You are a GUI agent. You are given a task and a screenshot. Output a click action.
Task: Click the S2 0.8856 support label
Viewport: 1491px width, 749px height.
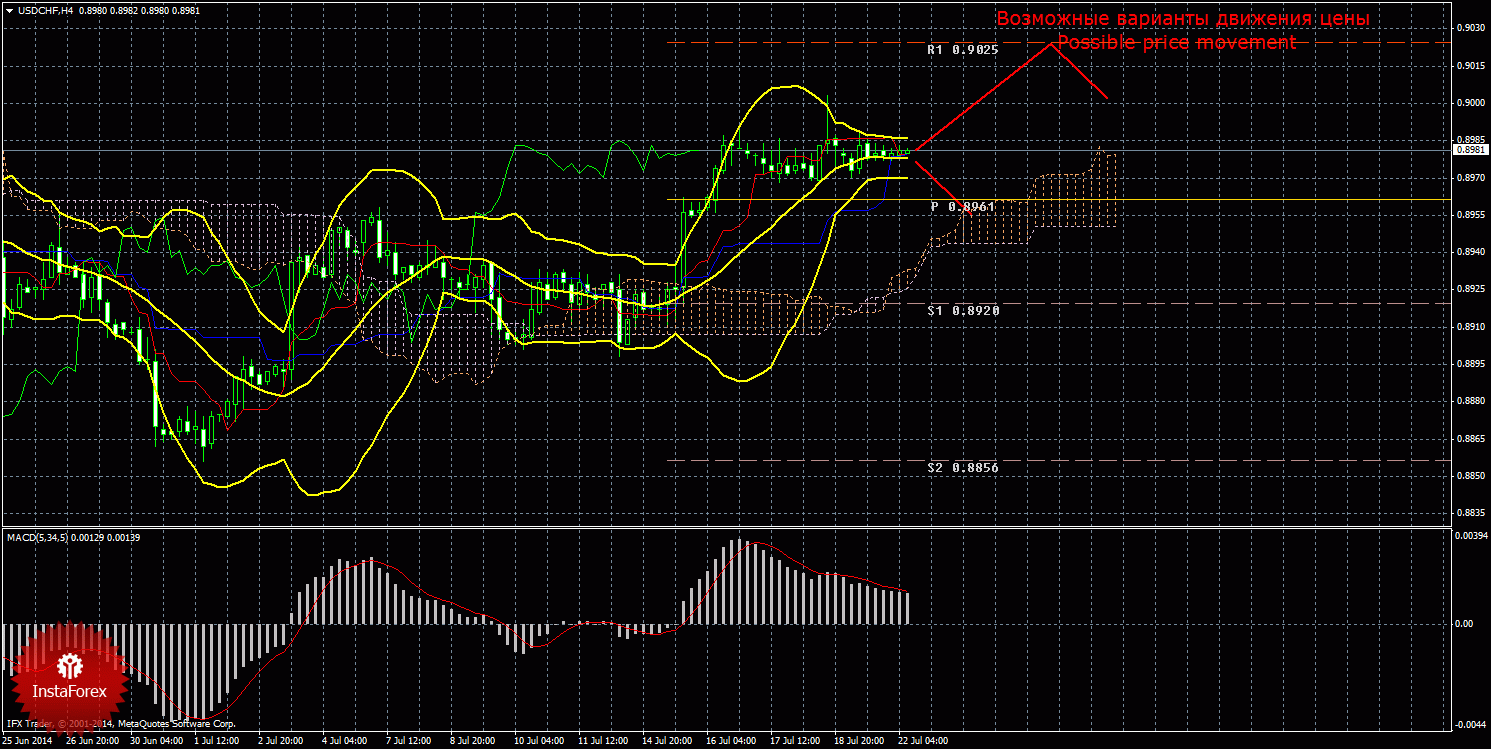pyautogui.click(x=962, y=467)
